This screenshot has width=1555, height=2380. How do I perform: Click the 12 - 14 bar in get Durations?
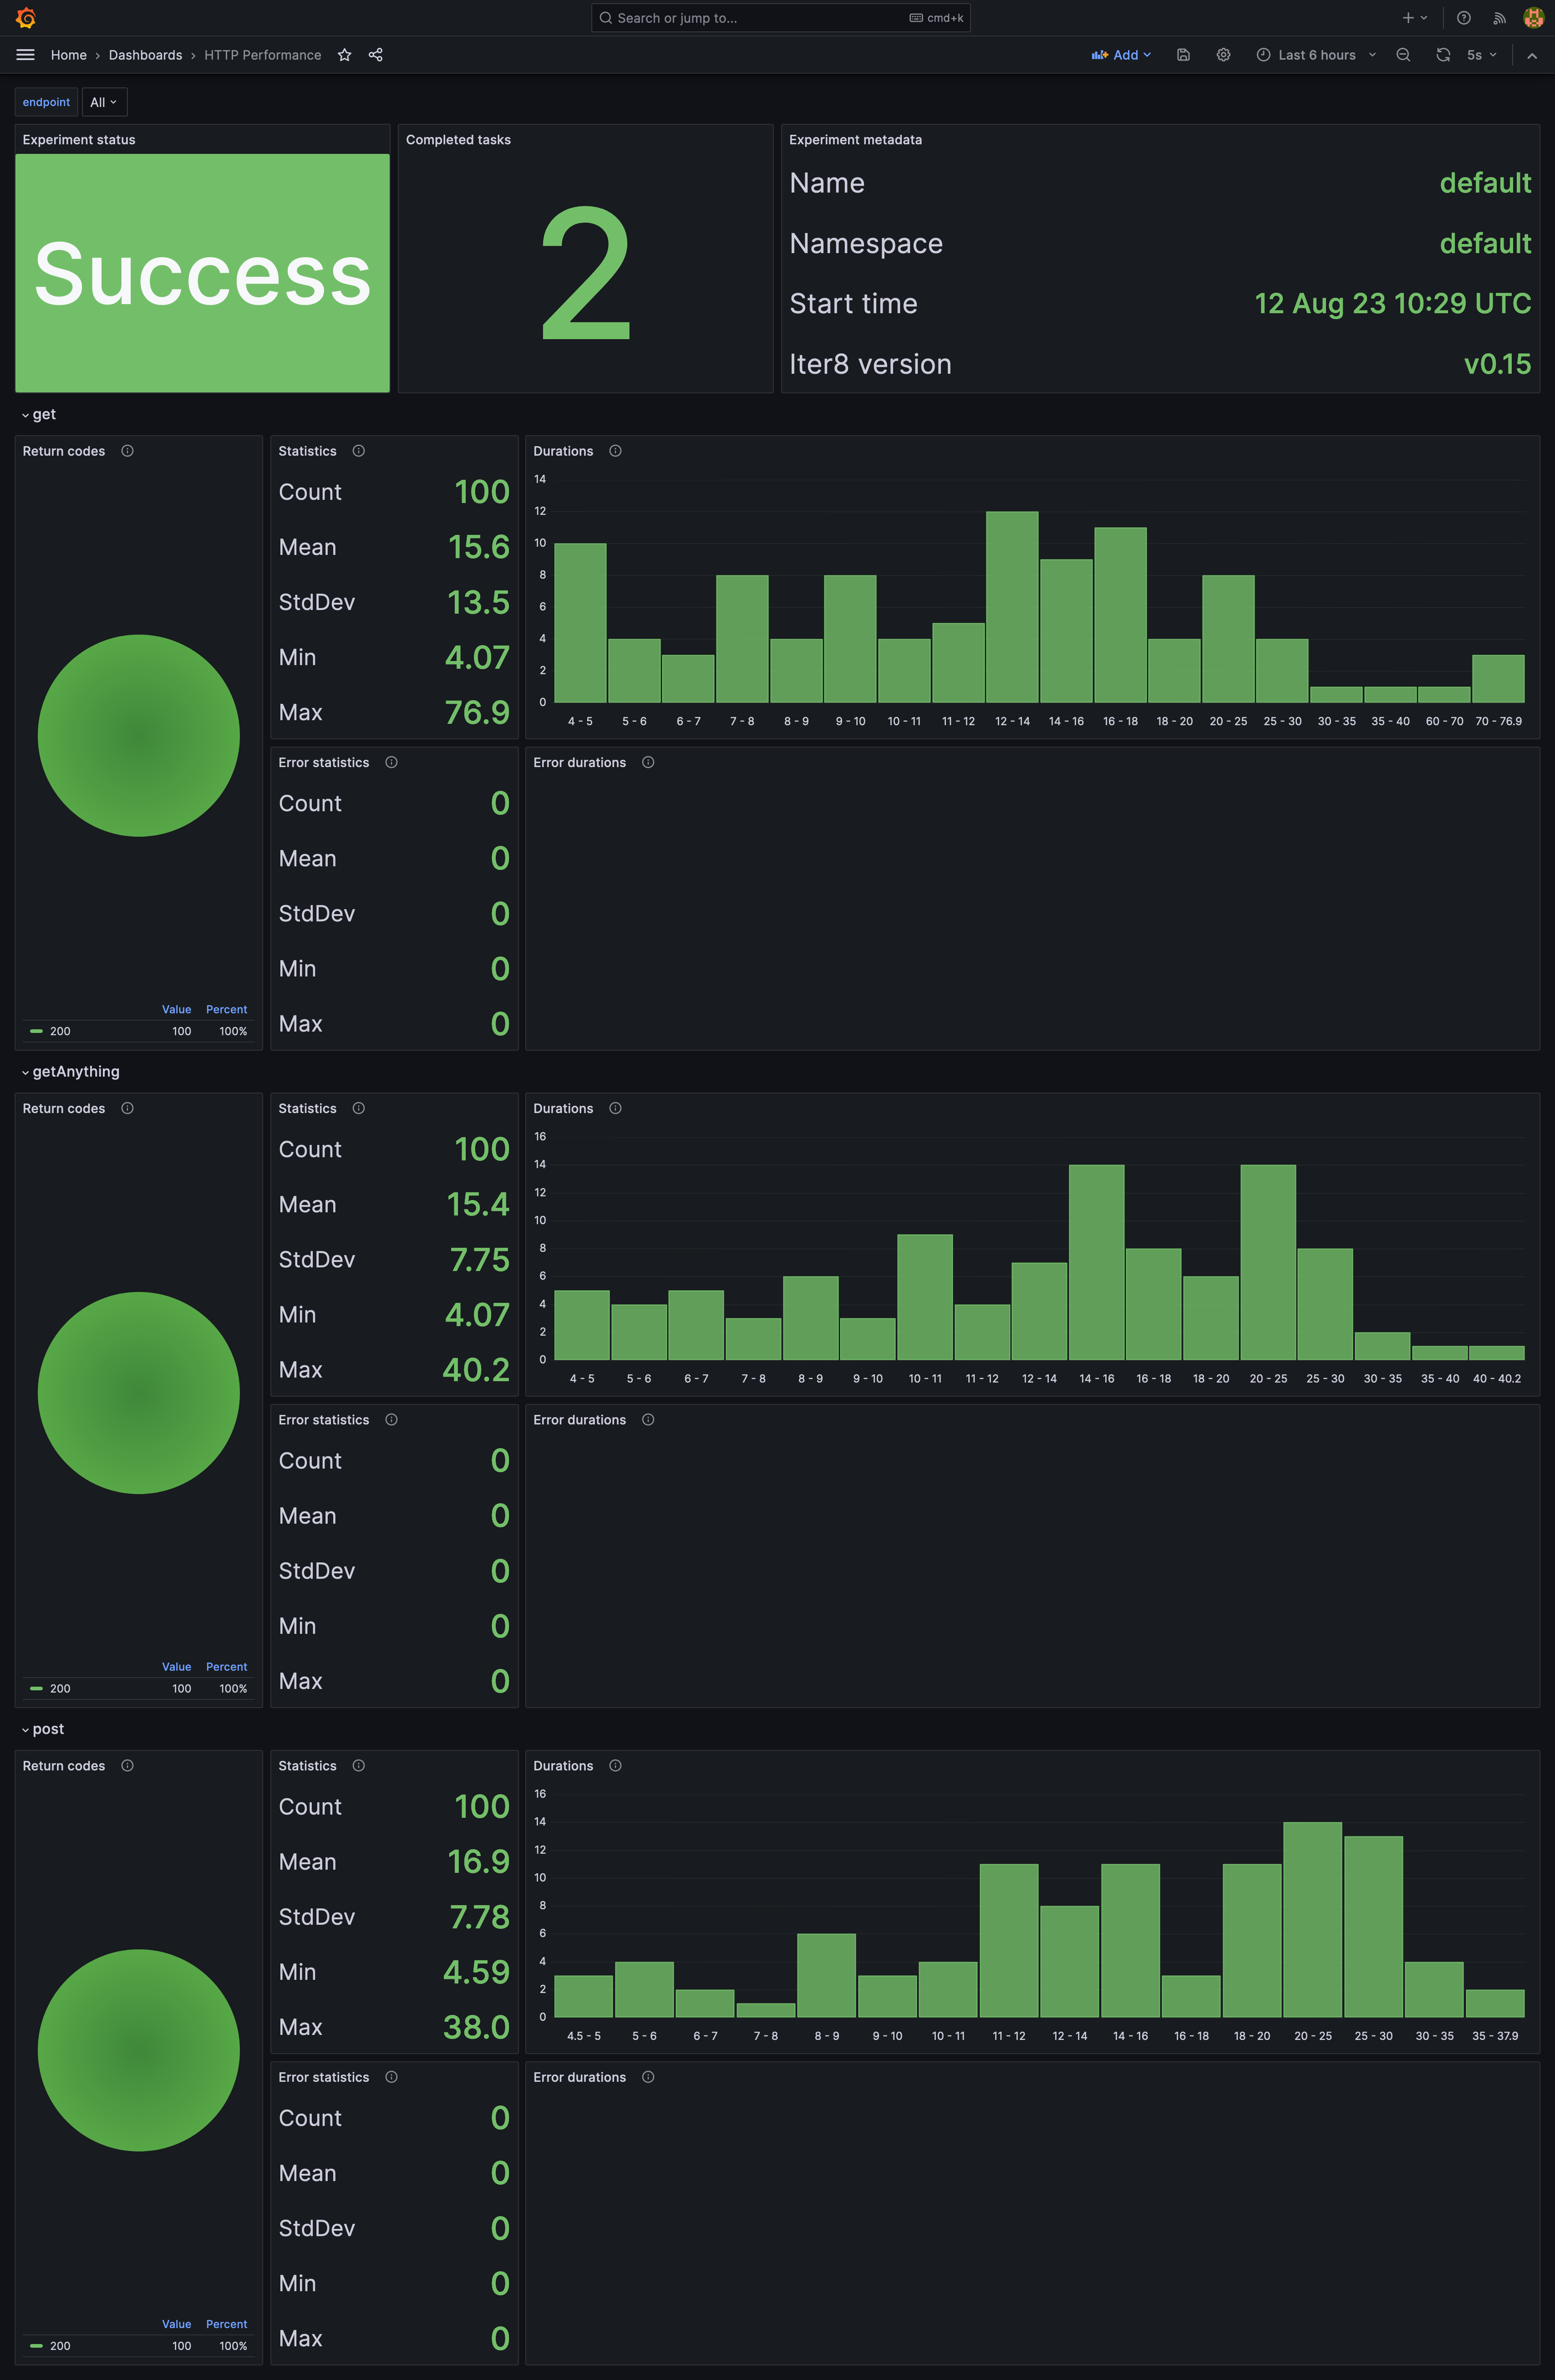point(1012,607)
